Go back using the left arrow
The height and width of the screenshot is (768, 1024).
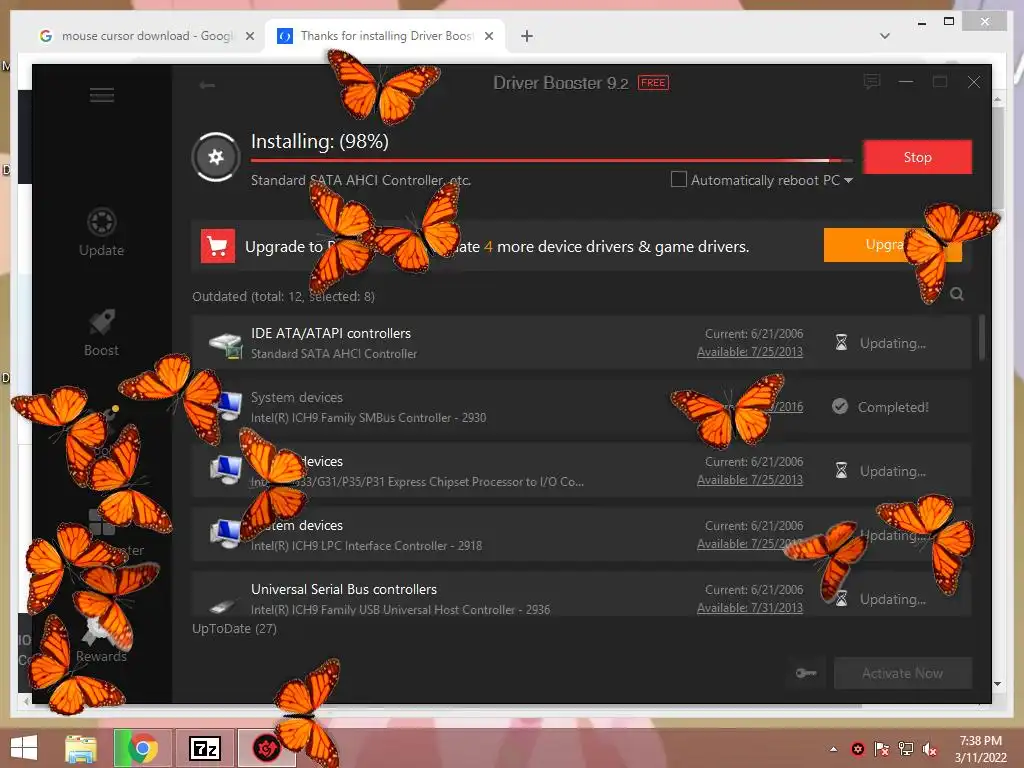coord(207,85)
